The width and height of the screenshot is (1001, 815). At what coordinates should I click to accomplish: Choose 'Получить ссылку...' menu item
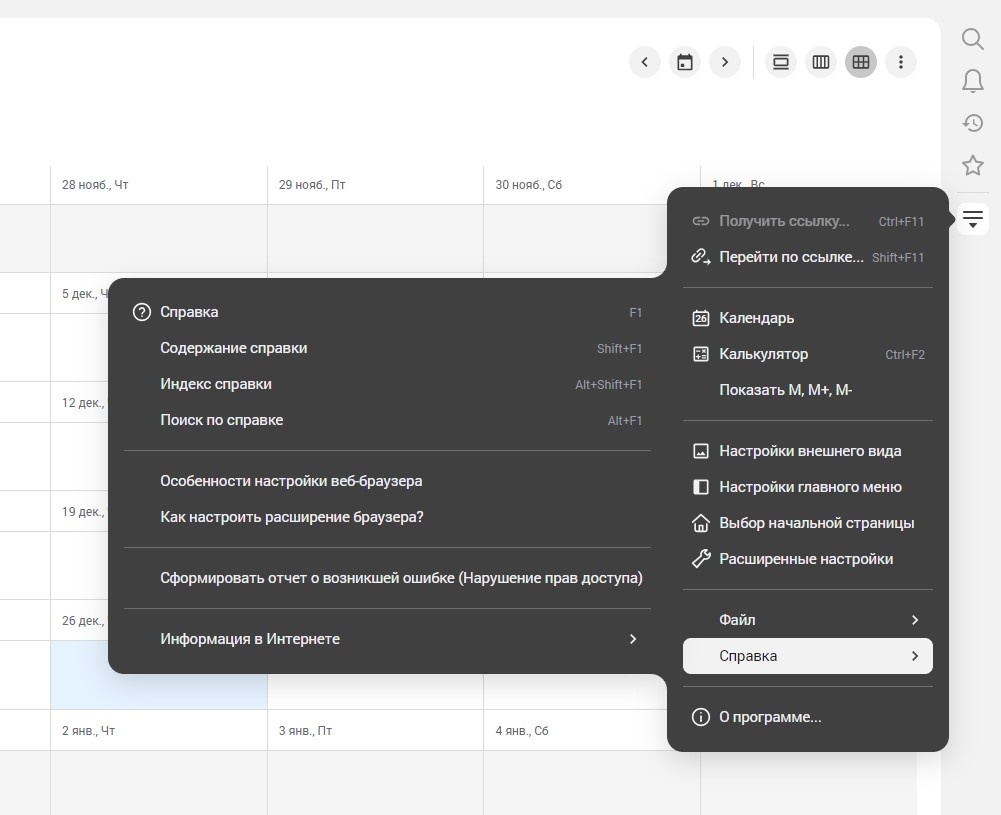(808, 221)
